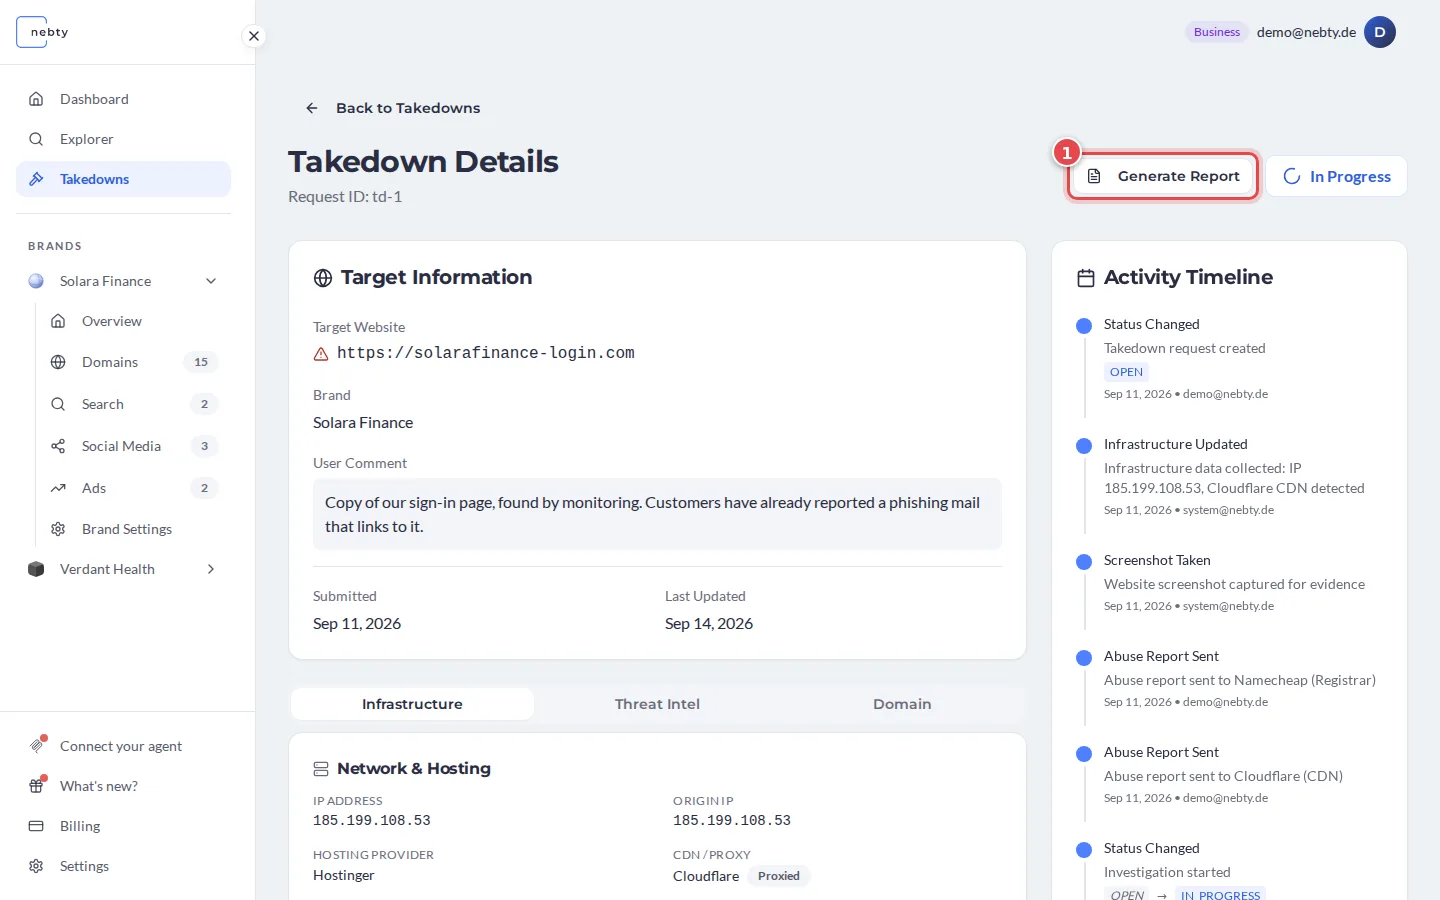Close the sidebar with the X button

[254, 36]
